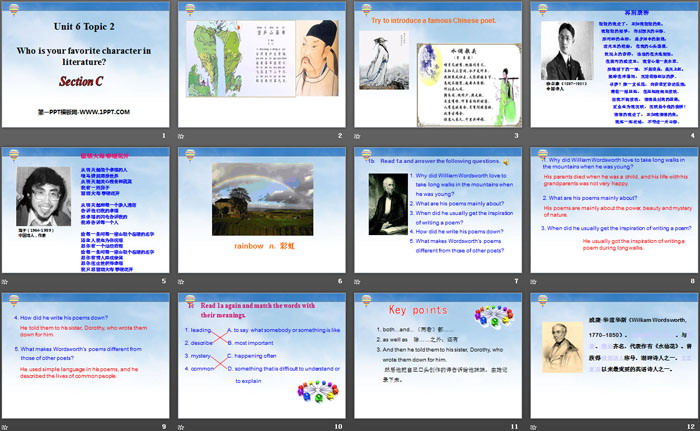Click the animation star icon under slide 8
Viewport: 700px width, 431px height.
(533, 281)
